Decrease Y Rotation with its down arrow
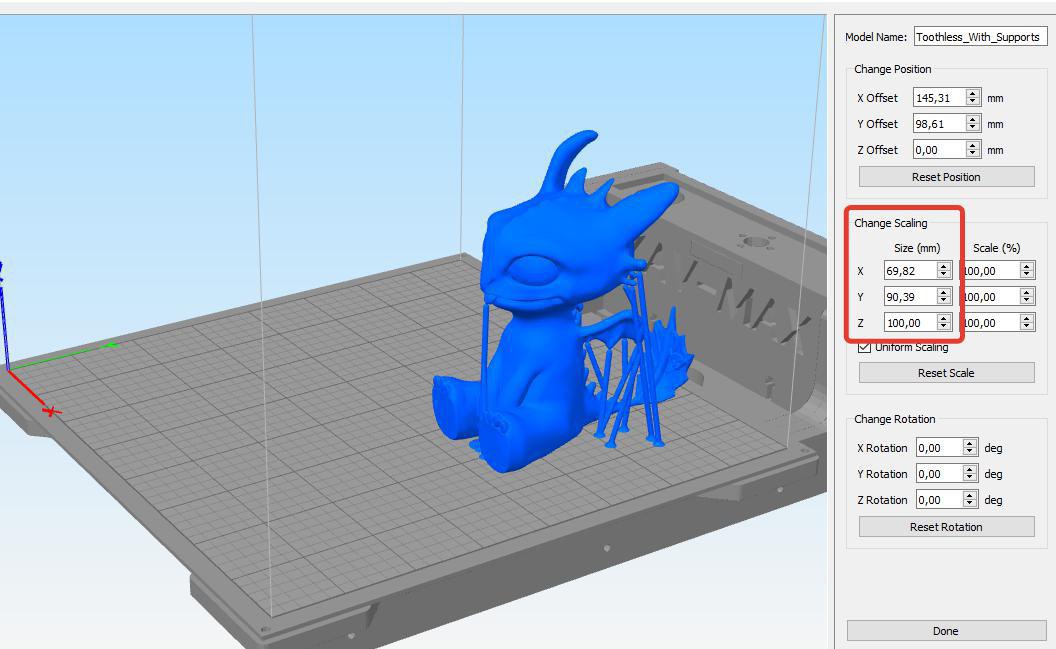The image size is (1056, 649). [970, 478]
